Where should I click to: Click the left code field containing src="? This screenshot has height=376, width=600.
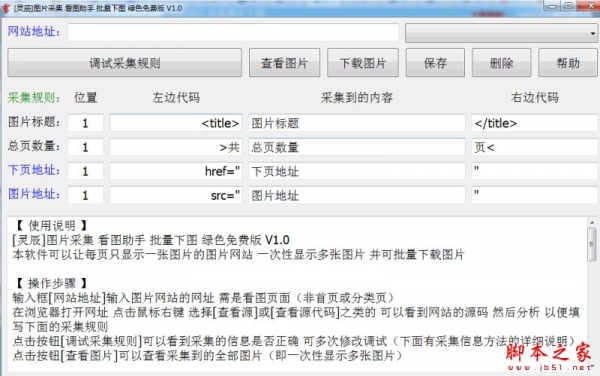176,195
